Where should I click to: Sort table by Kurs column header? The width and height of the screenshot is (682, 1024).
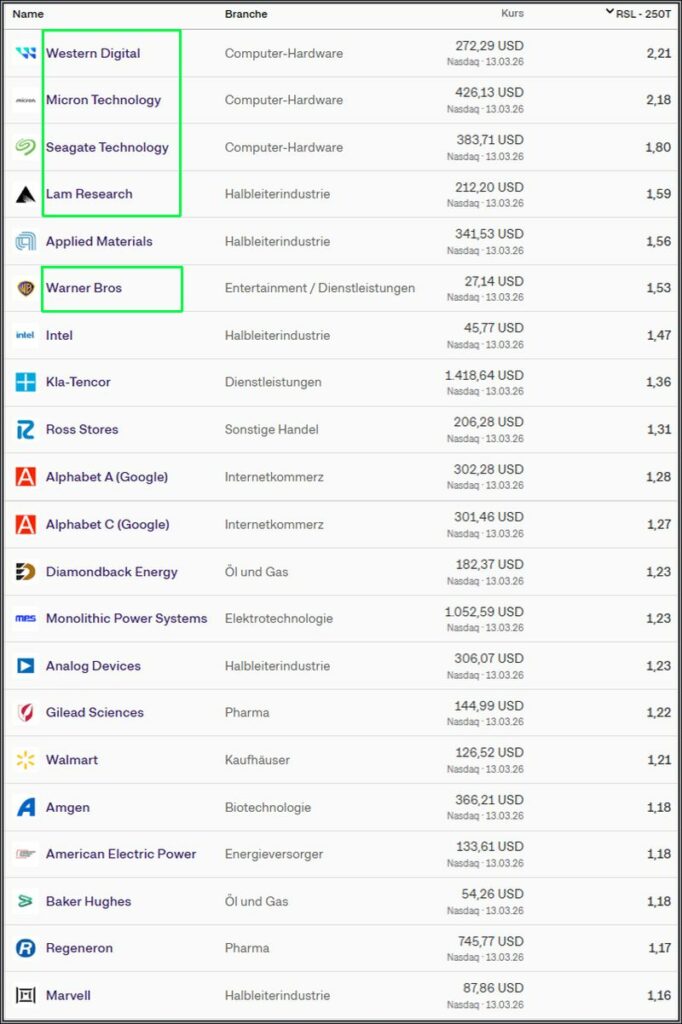pos(511,14)
